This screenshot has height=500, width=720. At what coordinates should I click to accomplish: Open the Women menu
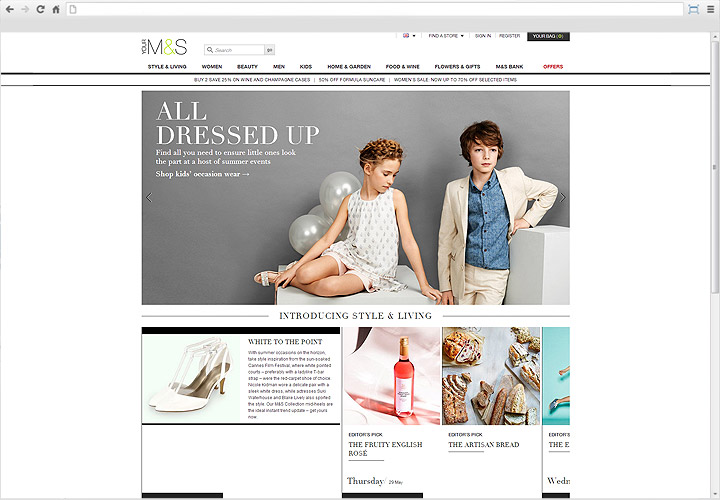coord(212,67)
